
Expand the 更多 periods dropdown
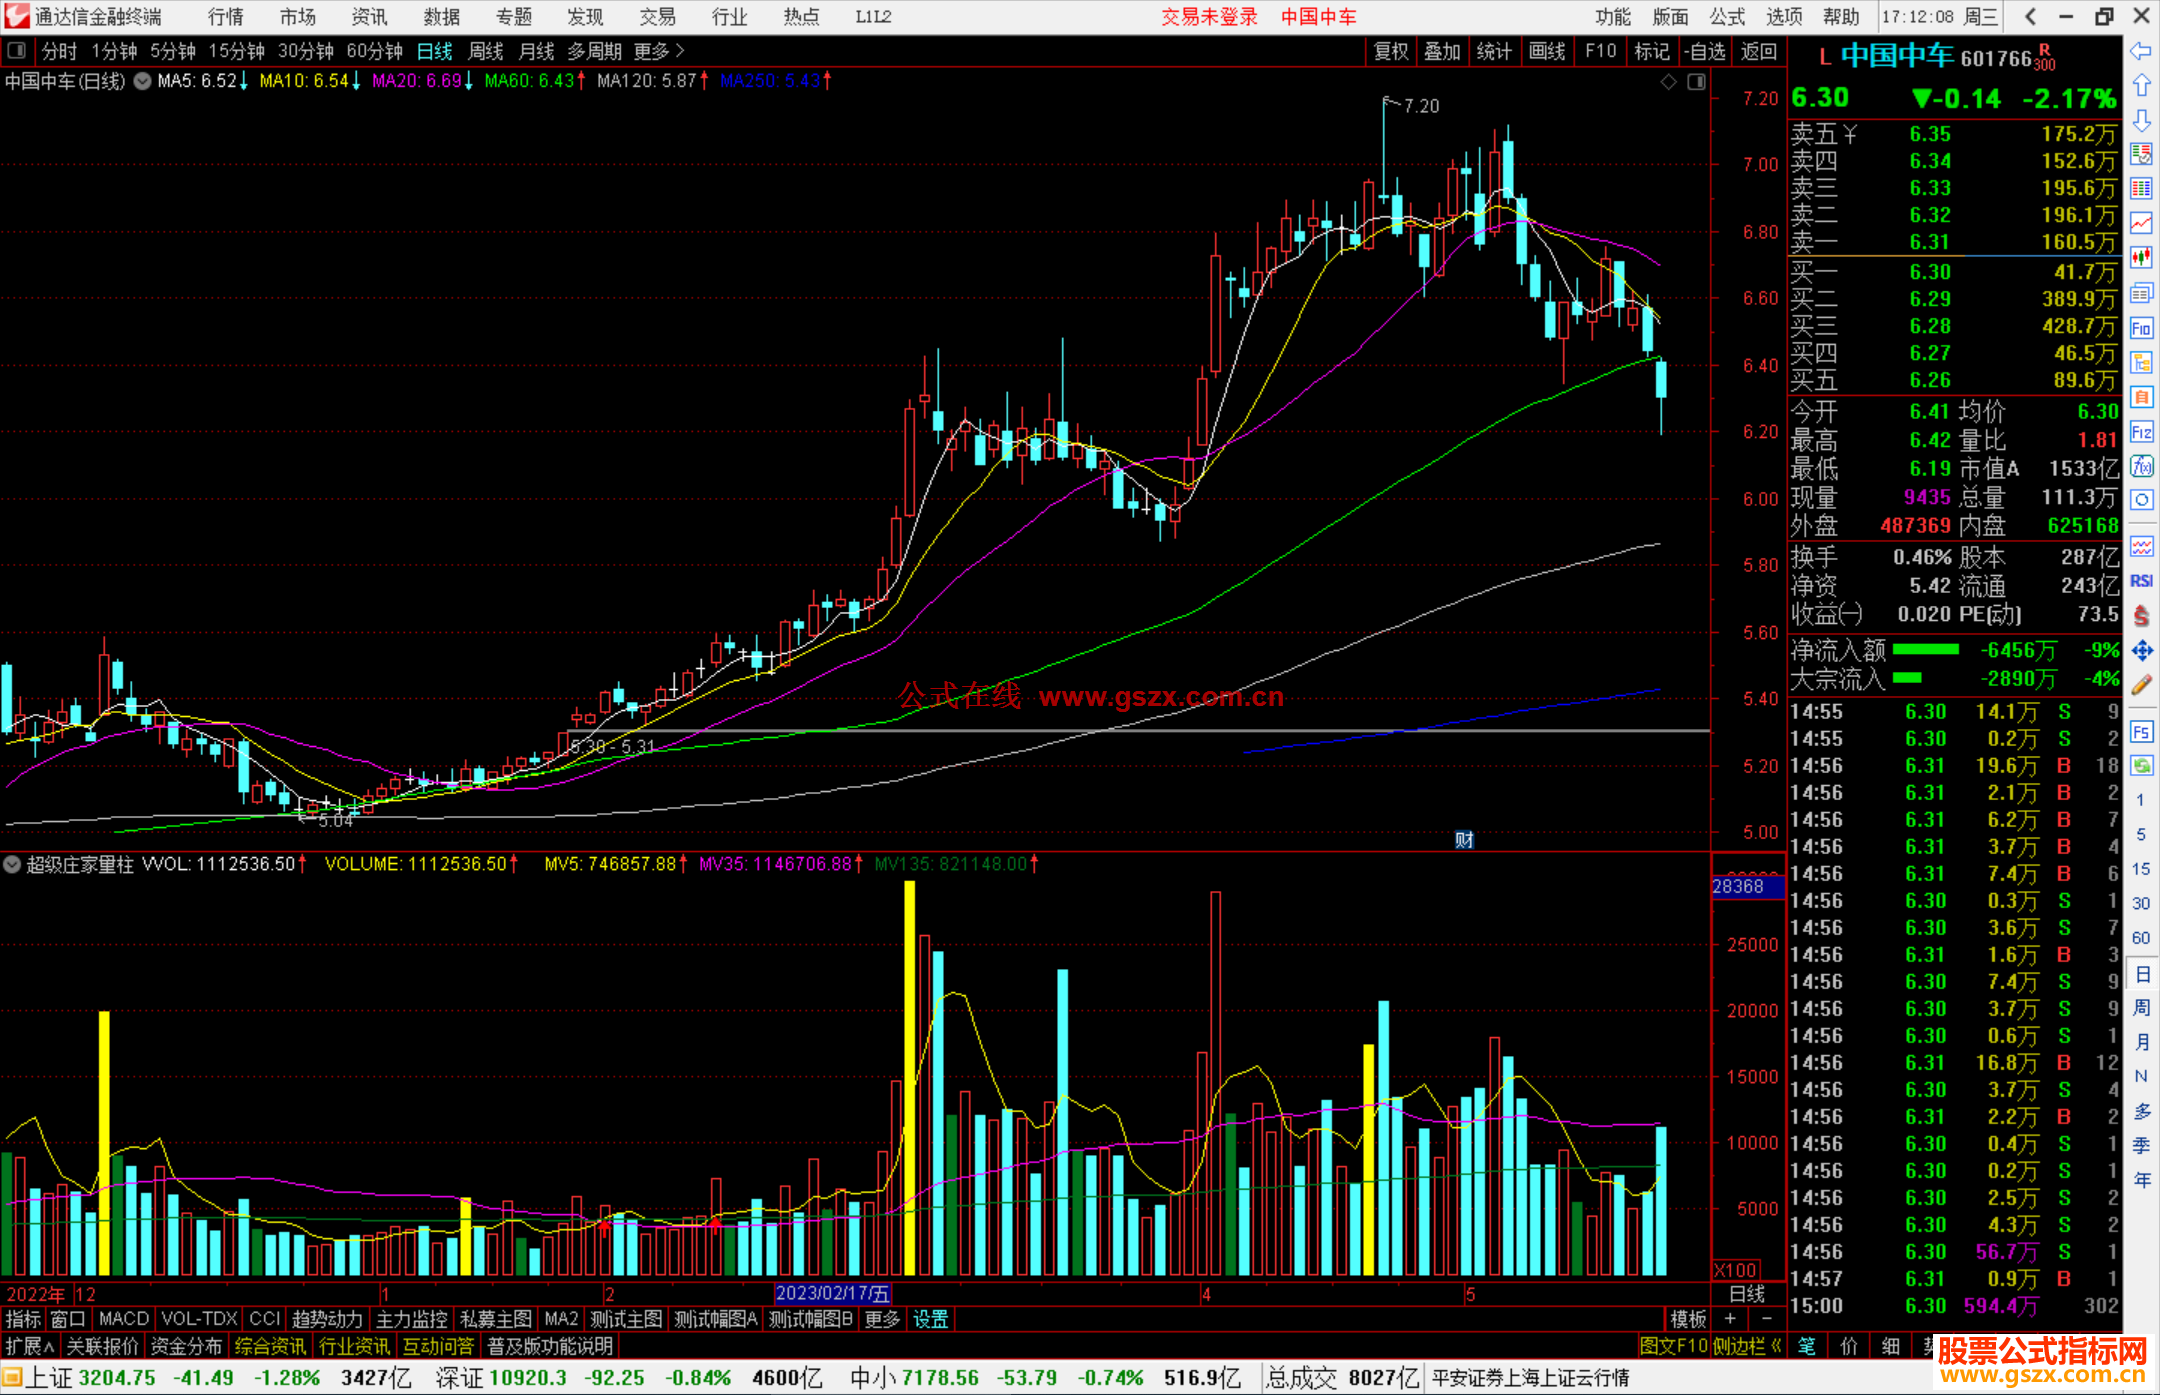(658, 51)
